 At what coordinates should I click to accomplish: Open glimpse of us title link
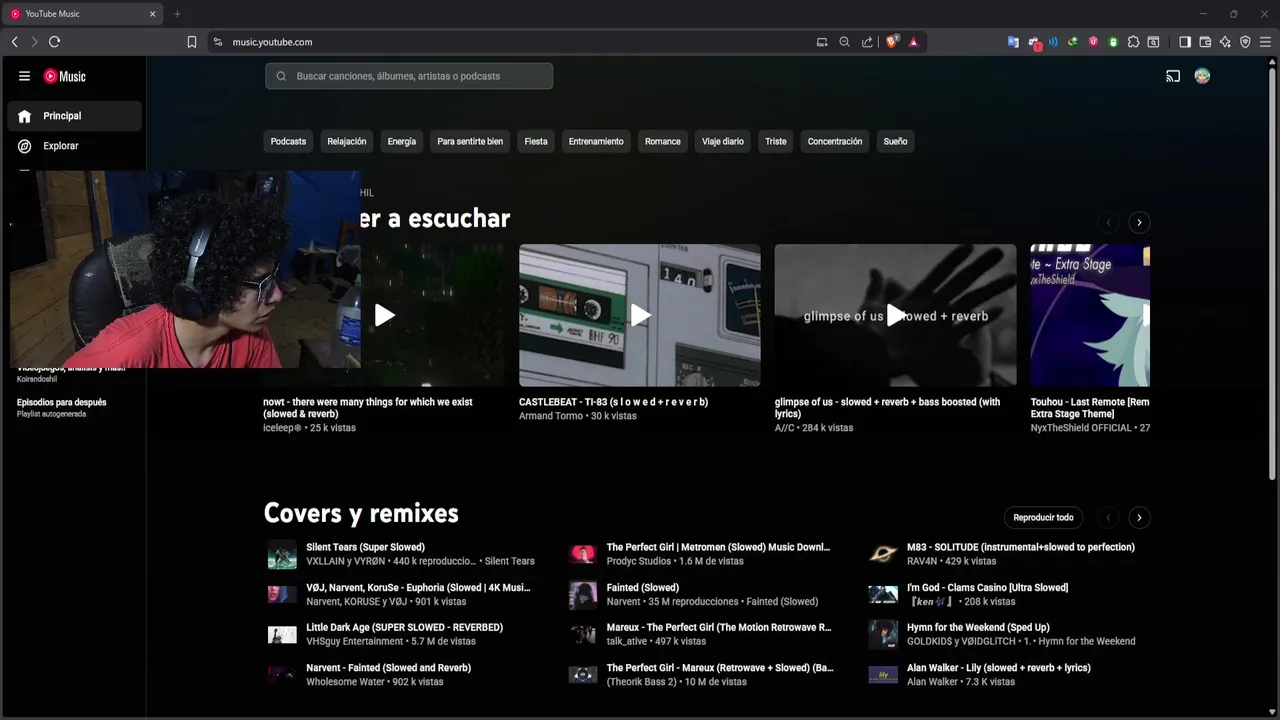tap(887, 408)
